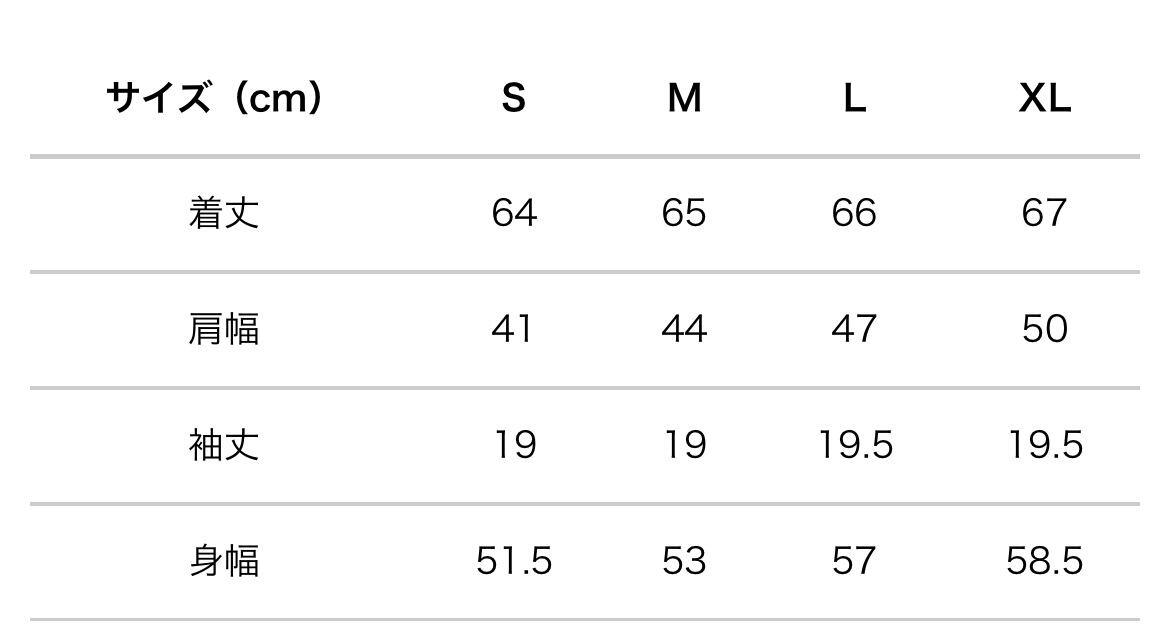Viewport: 1170px width, 638px height.
Task: Select the S size column header
Action: tap(513, 98)
